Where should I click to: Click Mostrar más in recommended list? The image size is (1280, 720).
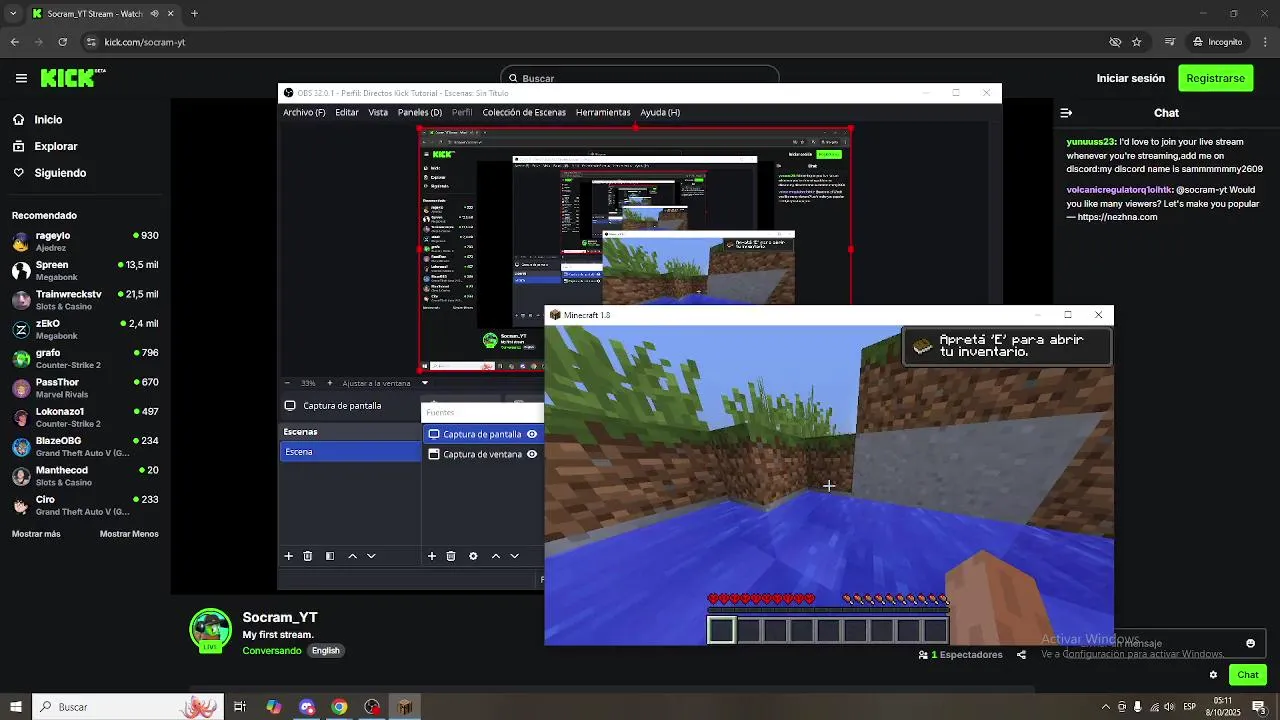[x=36, y=534]
